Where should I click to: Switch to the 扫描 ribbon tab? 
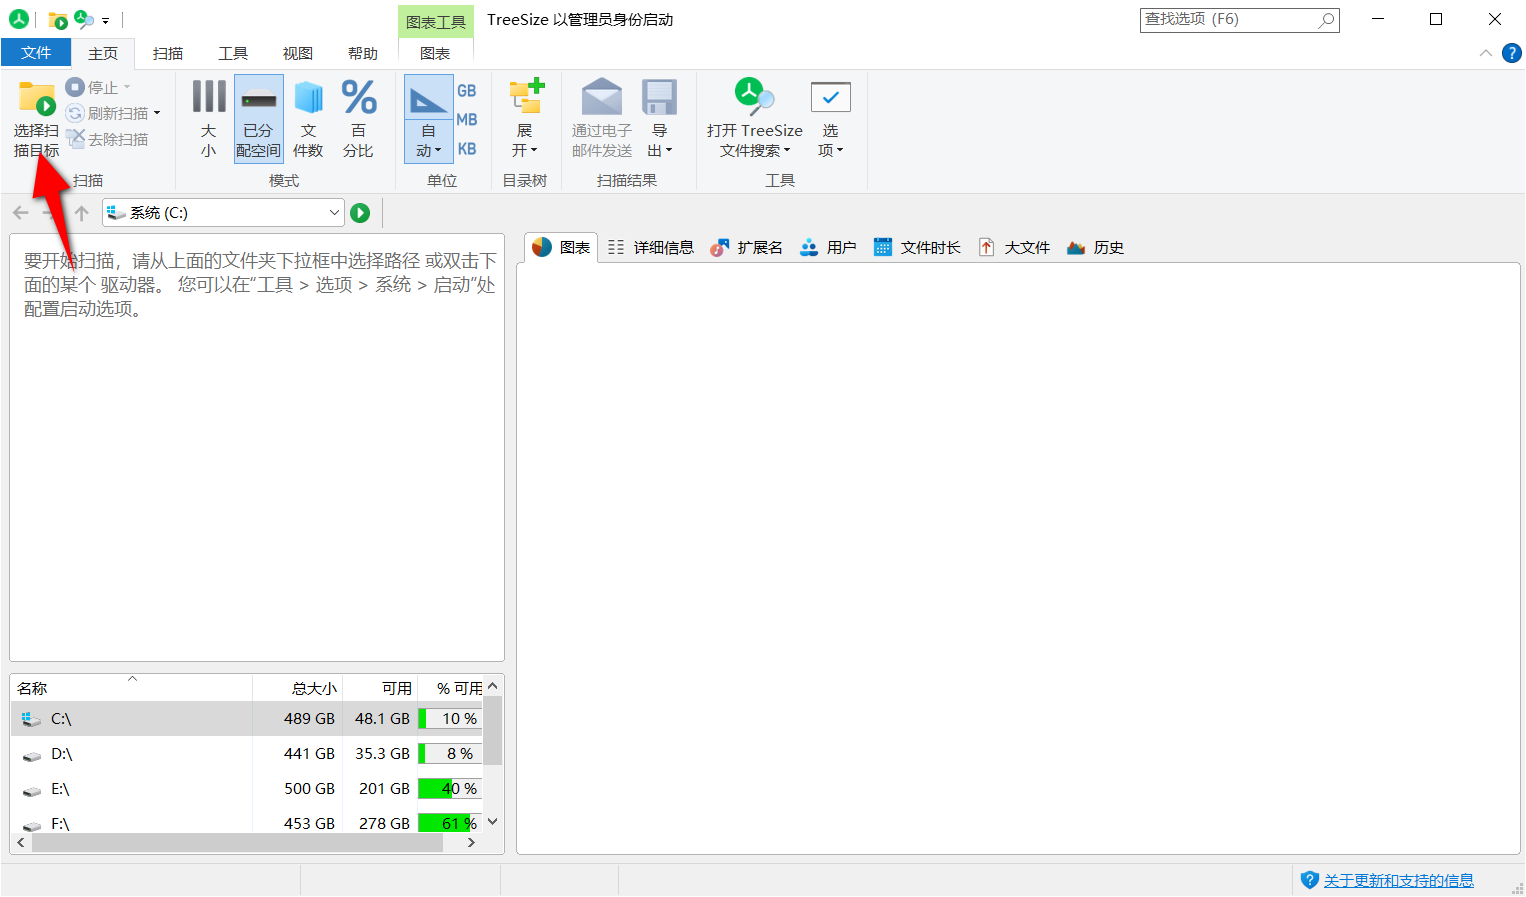pos(167,53)
